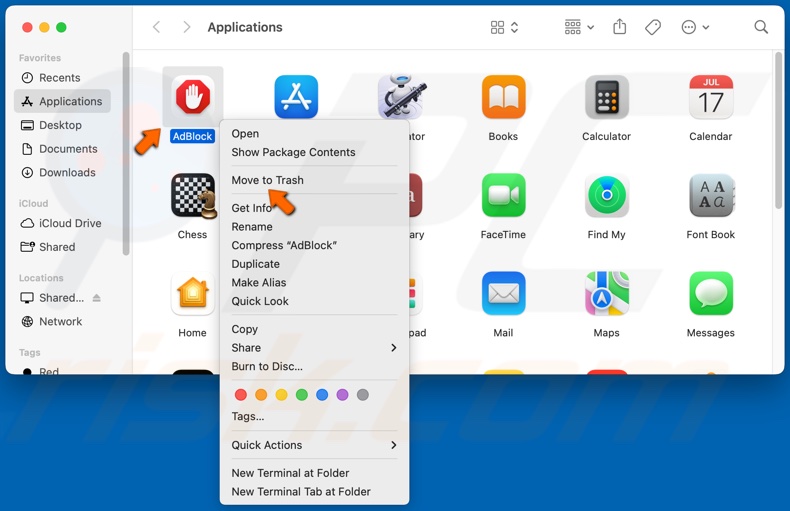Viewport: 790px width, 511px height.
Task: Apply the red color tag
Action: coord(240,395)
